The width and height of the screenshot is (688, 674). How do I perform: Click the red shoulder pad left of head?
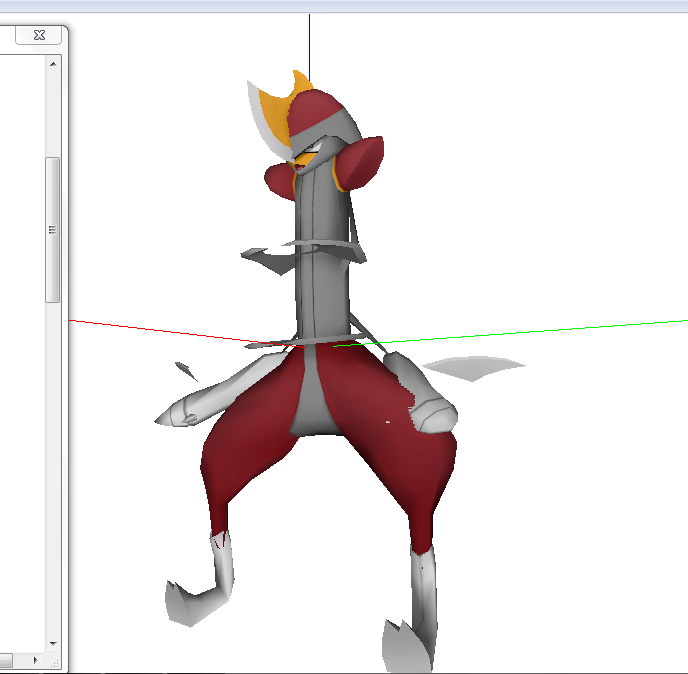coord(280,180)
